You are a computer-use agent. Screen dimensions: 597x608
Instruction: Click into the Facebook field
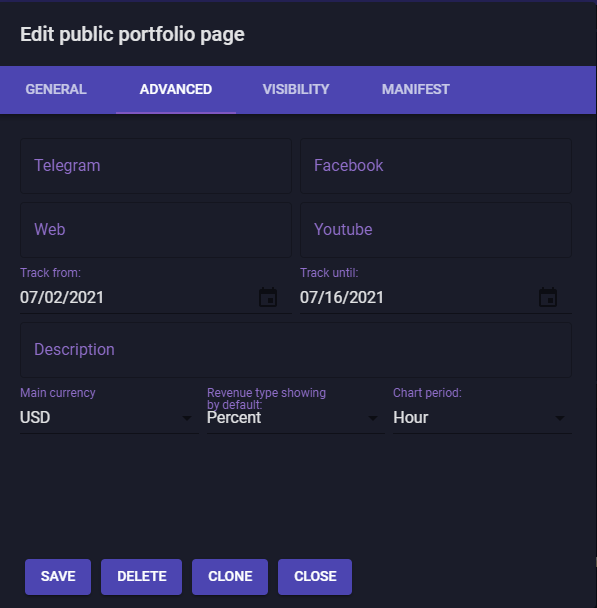tap(436, 166)
